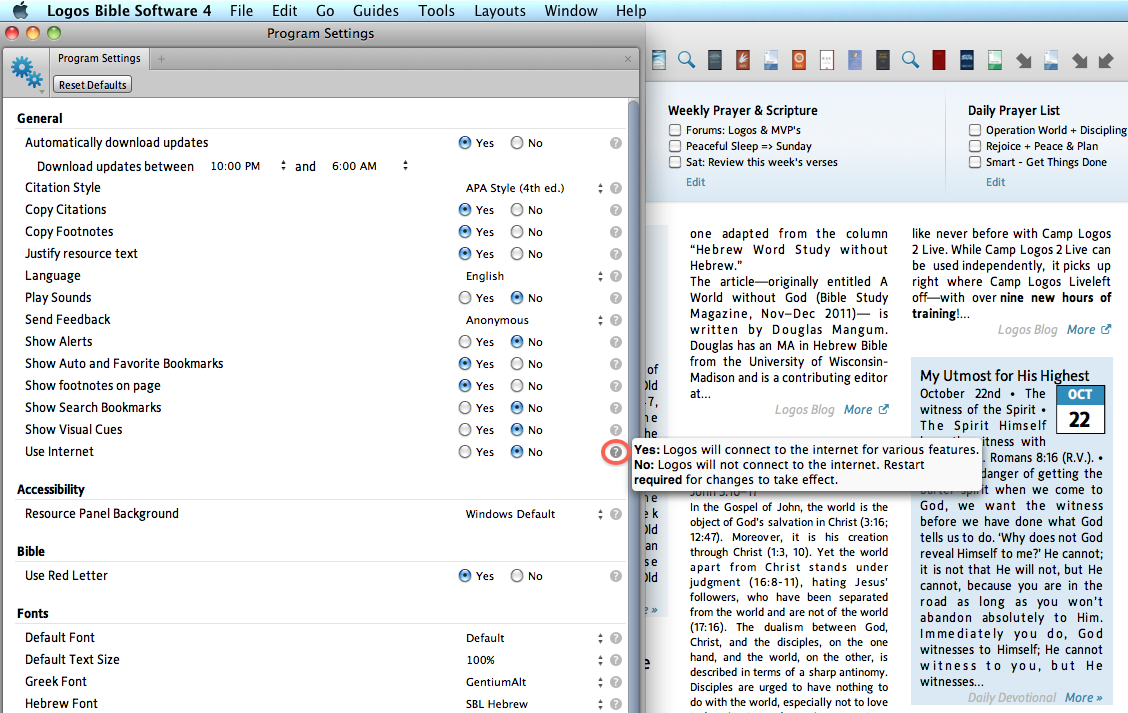
Task: Click help icon for Play Sounds
Action: tap(616, 298)
